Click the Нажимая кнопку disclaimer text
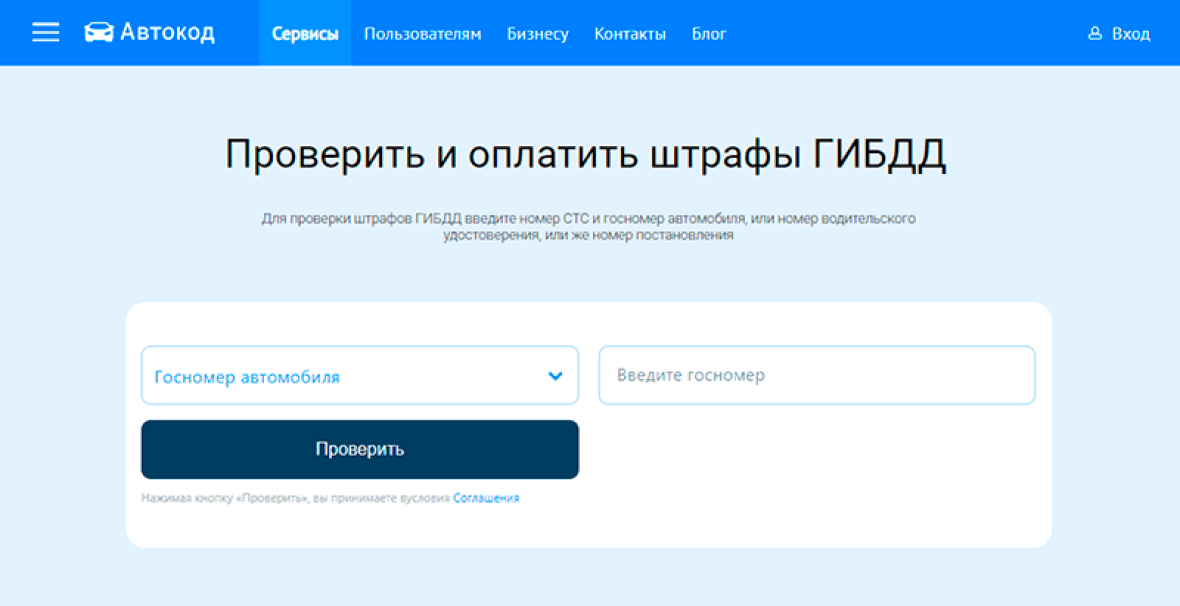 pyautogui.click(x=295, y=498)
